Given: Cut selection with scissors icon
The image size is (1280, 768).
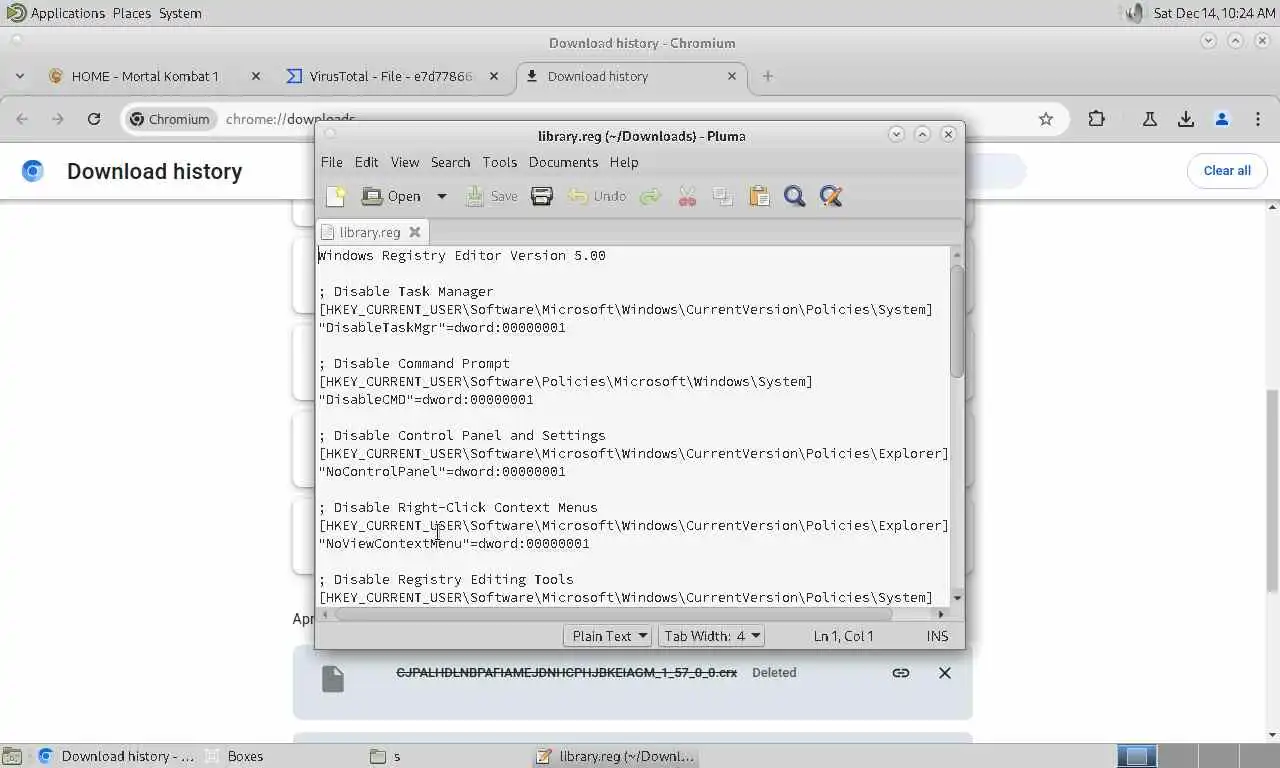Looking at the screenshot, I should tap(687, 196).
